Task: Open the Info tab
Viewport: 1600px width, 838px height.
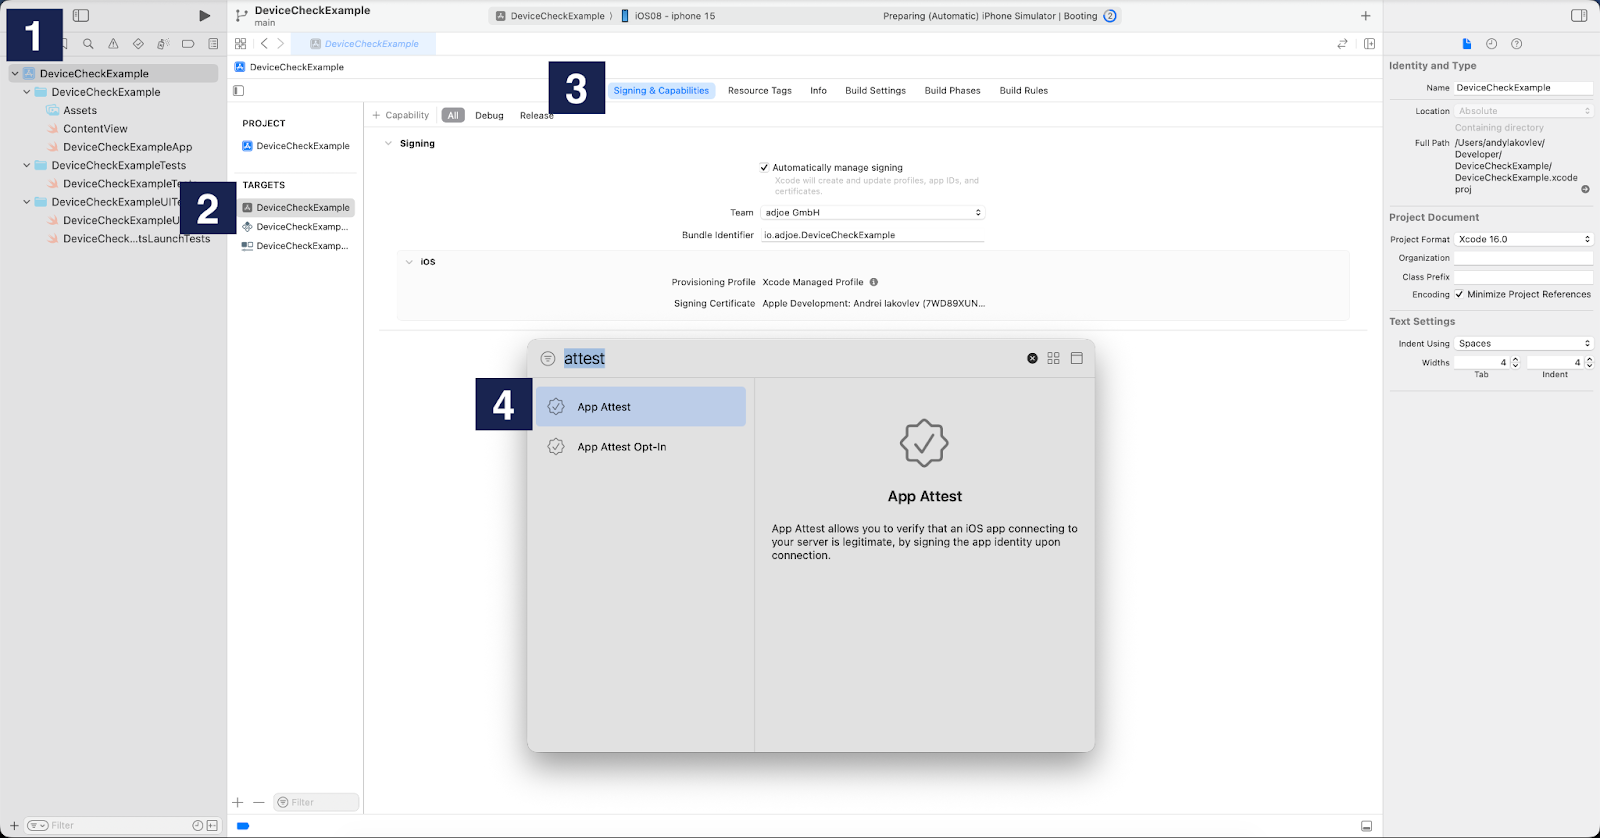Action: click(x=818, y=91)
